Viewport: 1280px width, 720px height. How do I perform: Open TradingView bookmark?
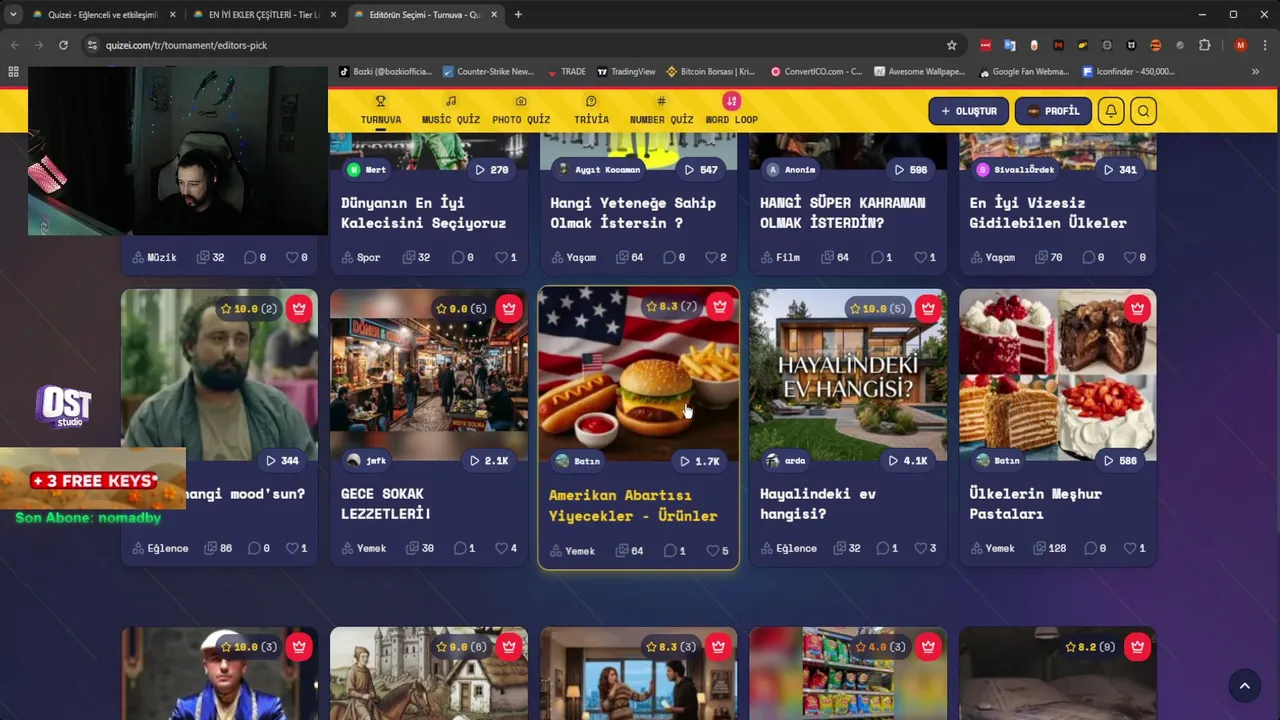click(x=625, y=72)
